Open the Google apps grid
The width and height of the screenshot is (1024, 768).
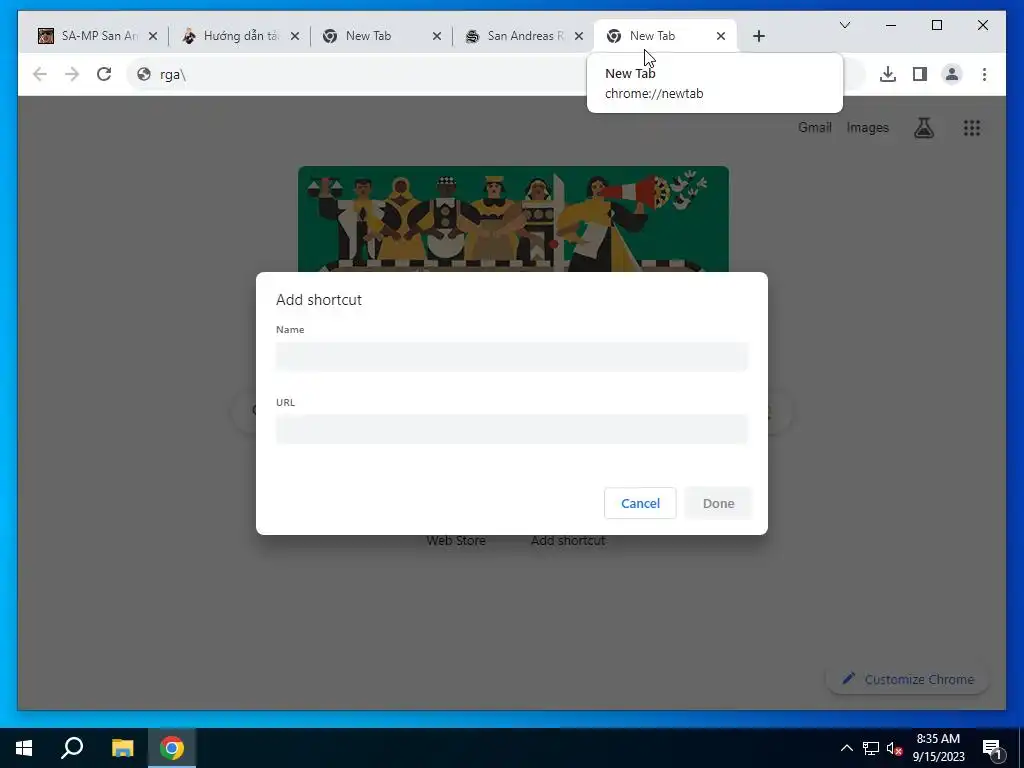[972, 128]
